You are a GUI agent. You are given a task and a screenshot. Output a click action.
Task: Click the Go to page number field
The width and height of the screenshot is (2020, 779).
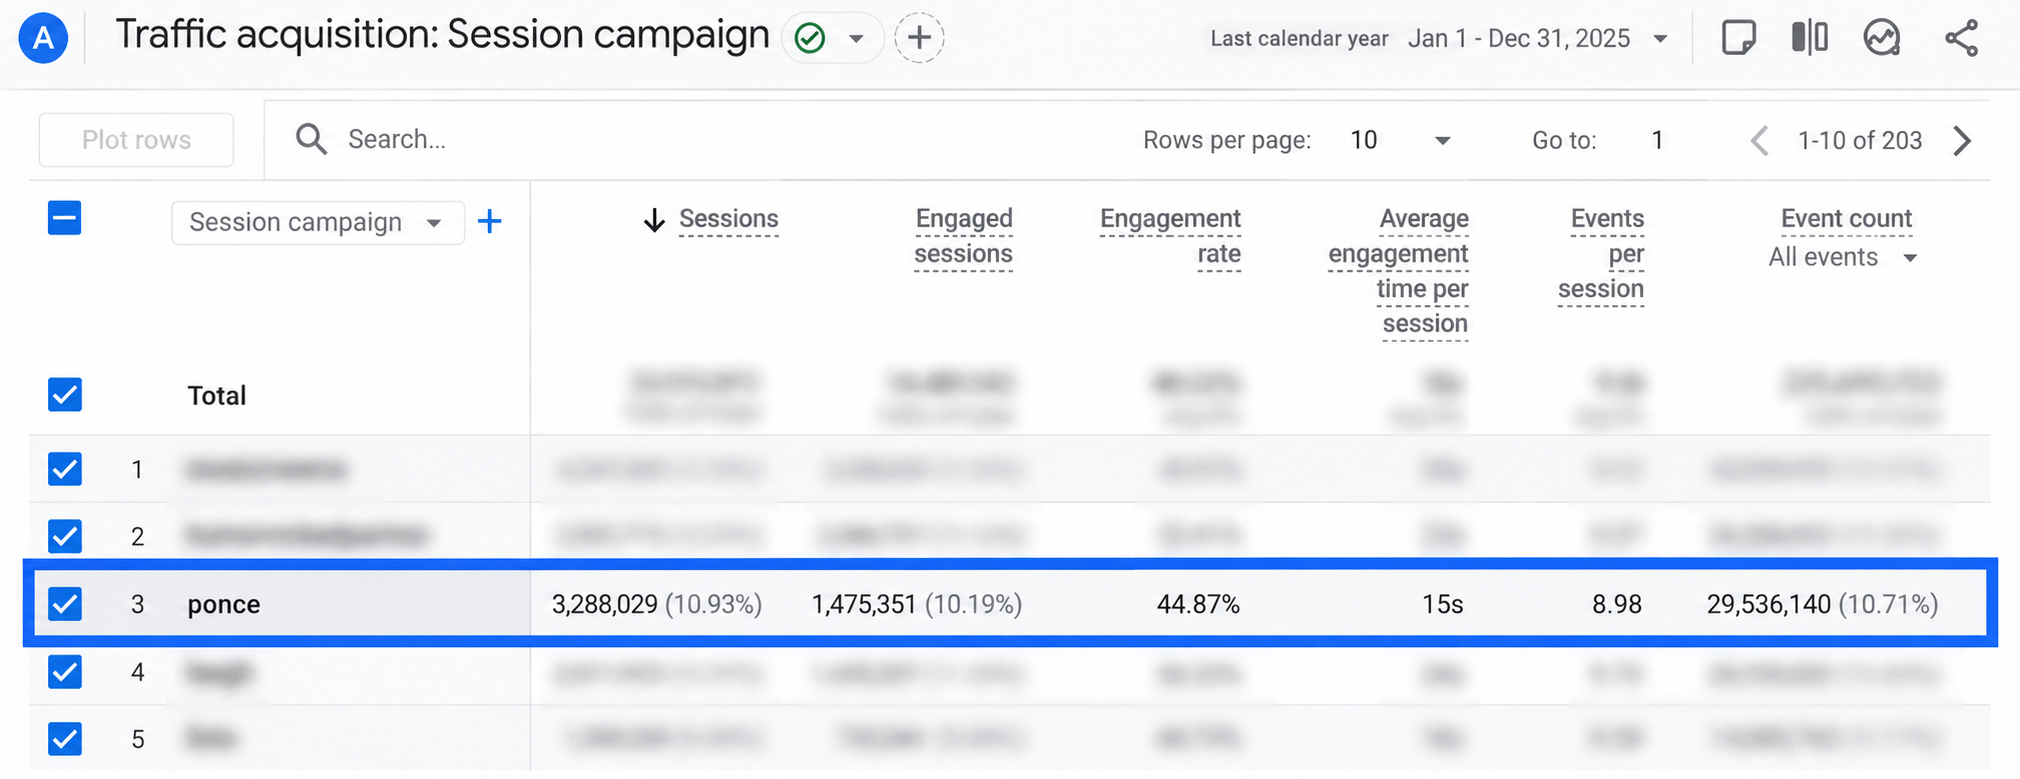pyautogui.click(x=1657, y=140)
